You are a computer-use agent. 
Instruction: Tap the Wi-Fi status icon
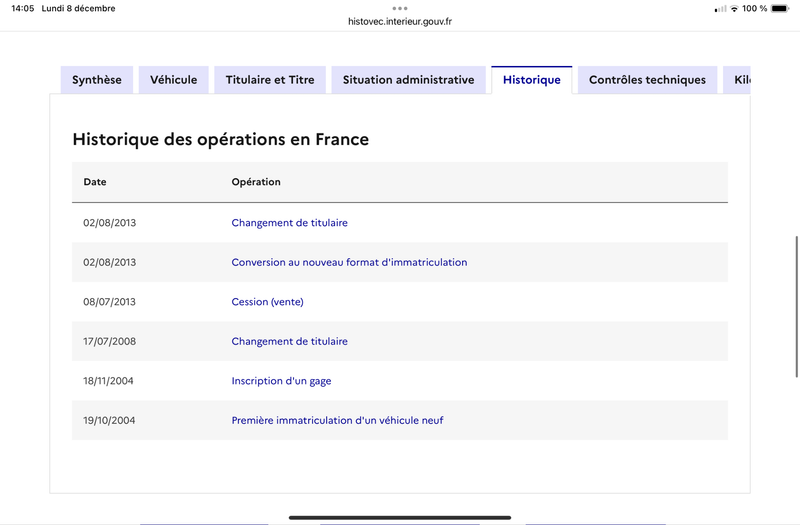pos(734,9)
